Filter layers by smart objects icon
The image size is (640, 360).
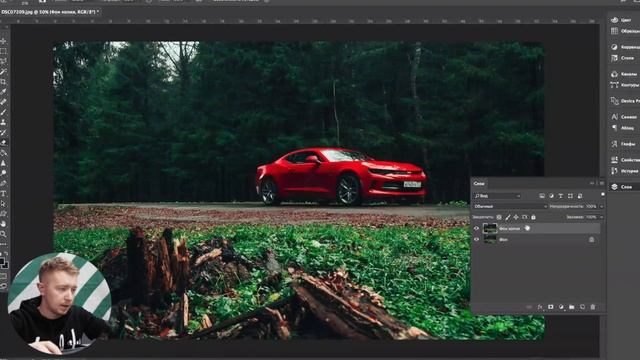click(580, 196)
